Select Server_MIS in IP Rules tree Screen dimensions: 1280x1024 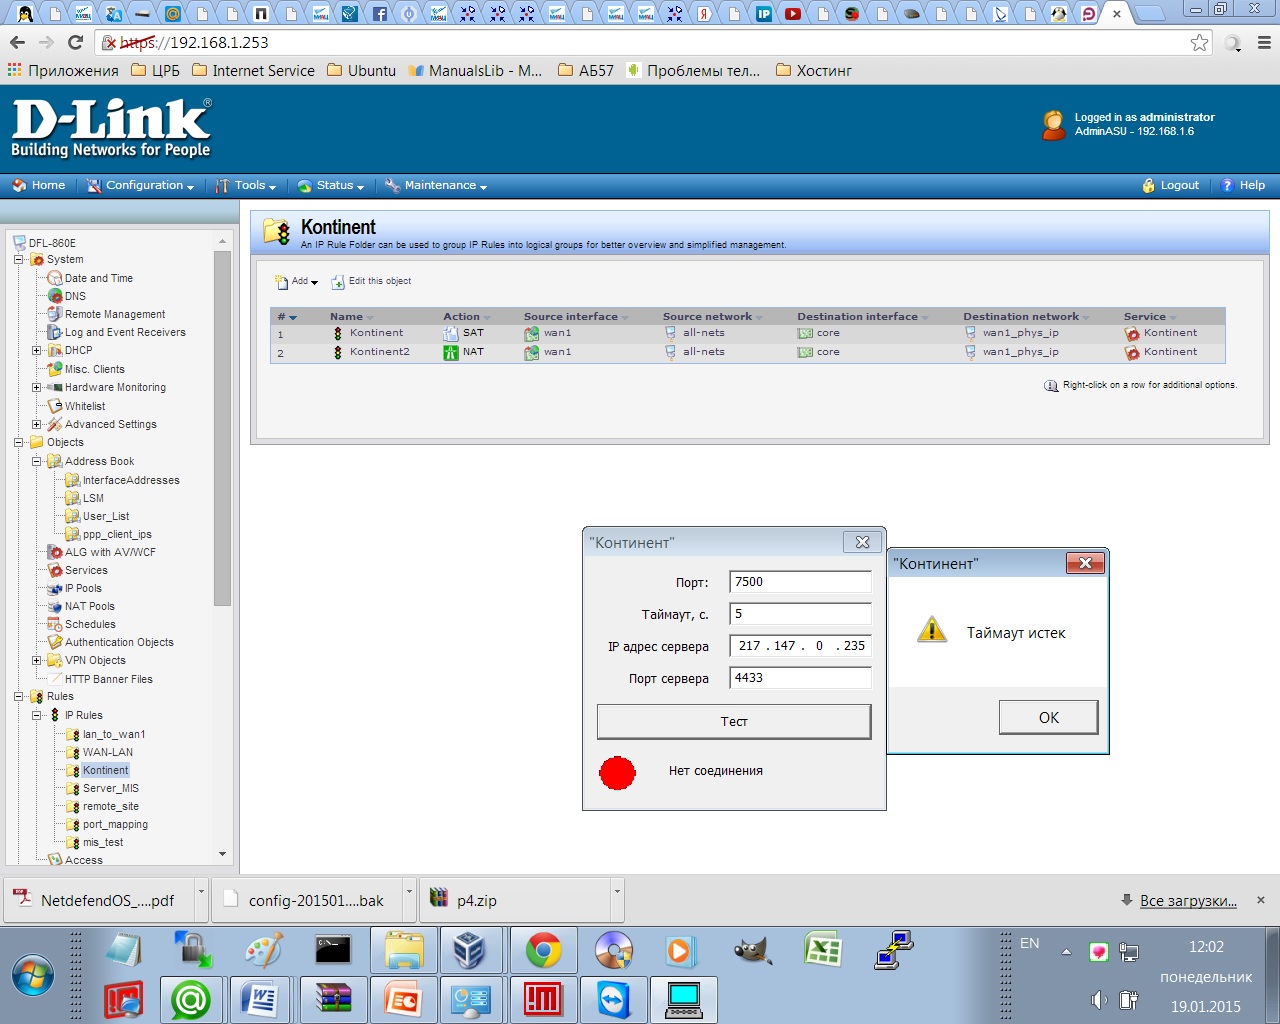tap(110, 788)
